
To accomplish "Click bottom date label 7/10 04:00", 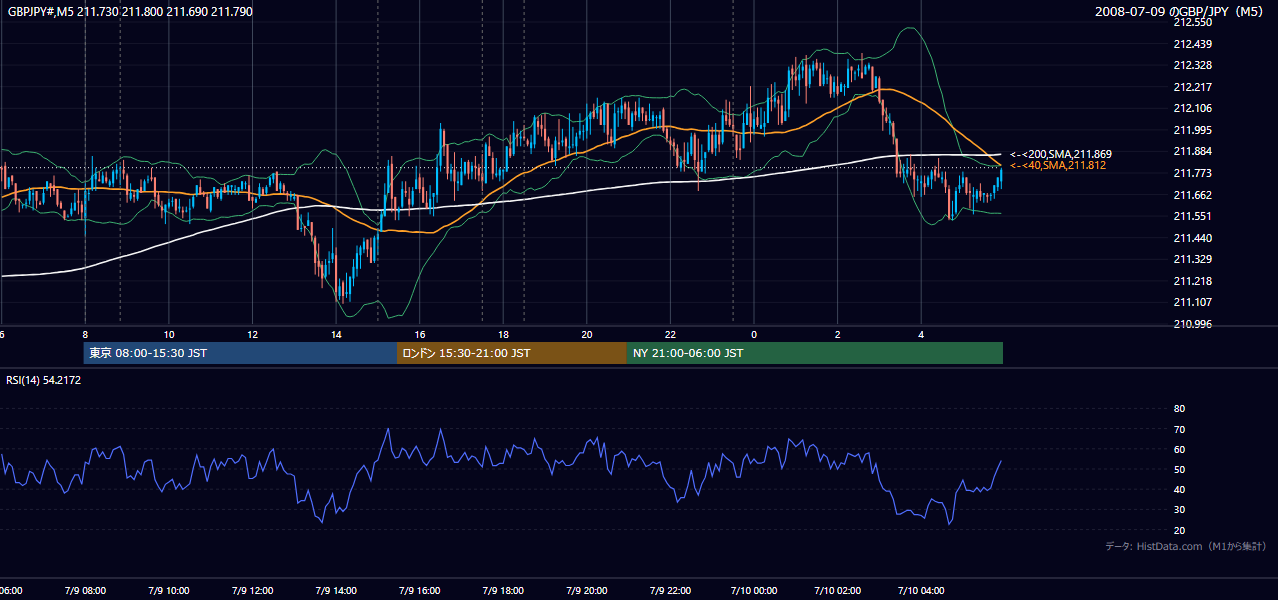I will coord(922,590).
